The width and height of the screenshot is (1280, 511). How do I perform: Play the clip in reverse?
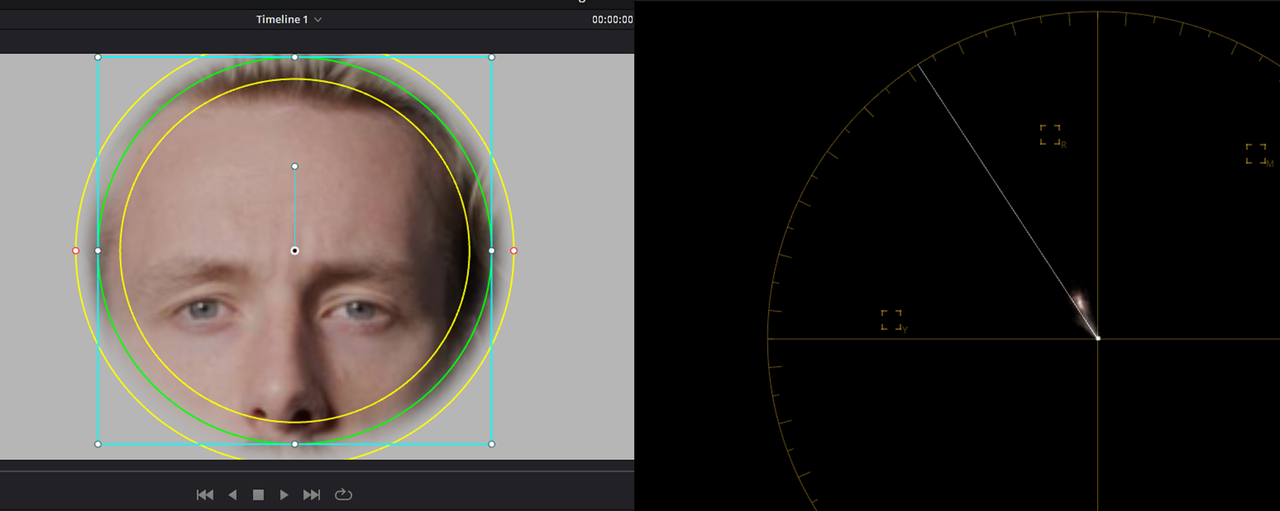[232, 494]
